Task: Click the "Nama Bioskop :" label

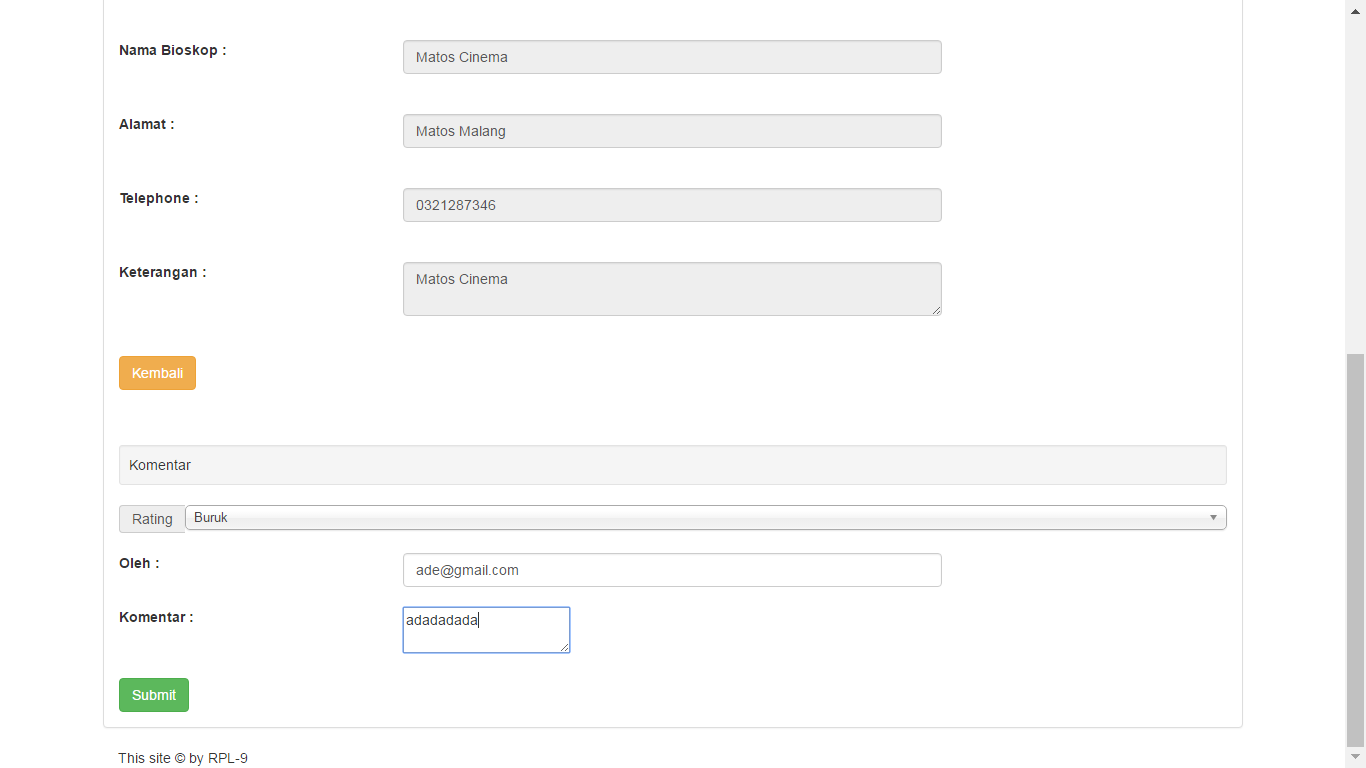Action: click(x=173, y=50)
